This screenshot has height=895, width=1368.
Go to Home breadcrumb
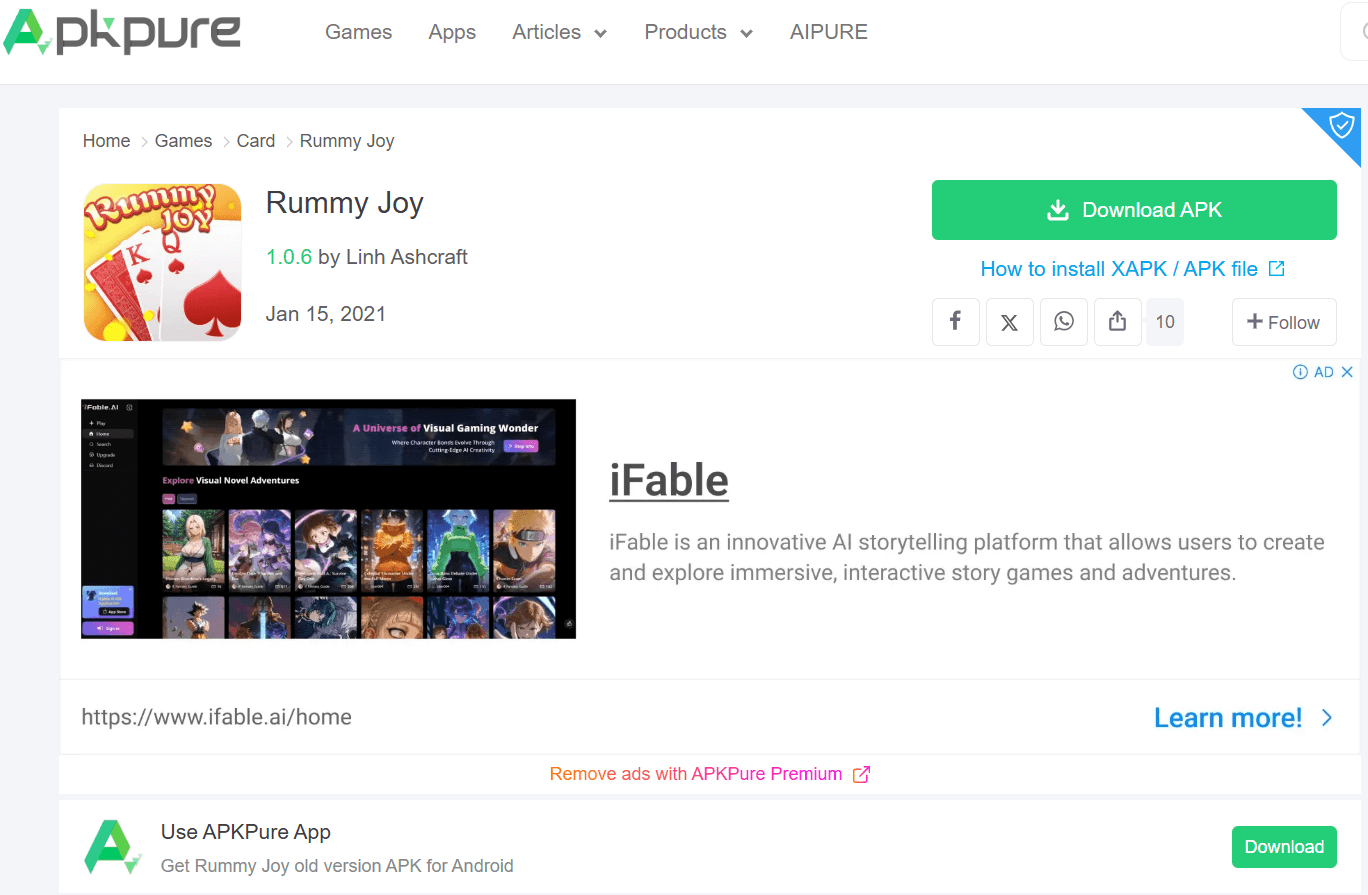point(106,141)
